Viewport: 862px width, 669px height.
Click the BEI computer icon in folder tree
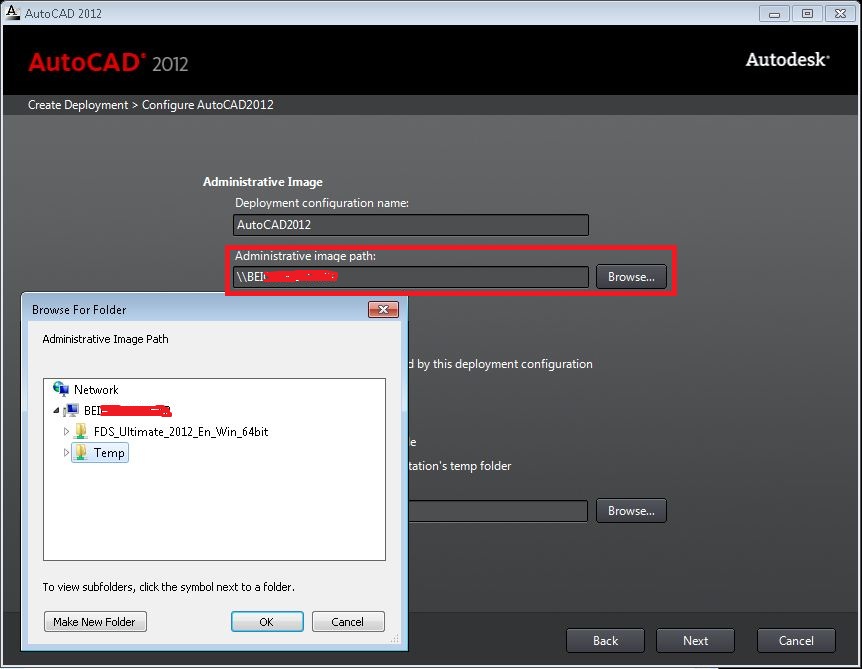tap(71, 410)
